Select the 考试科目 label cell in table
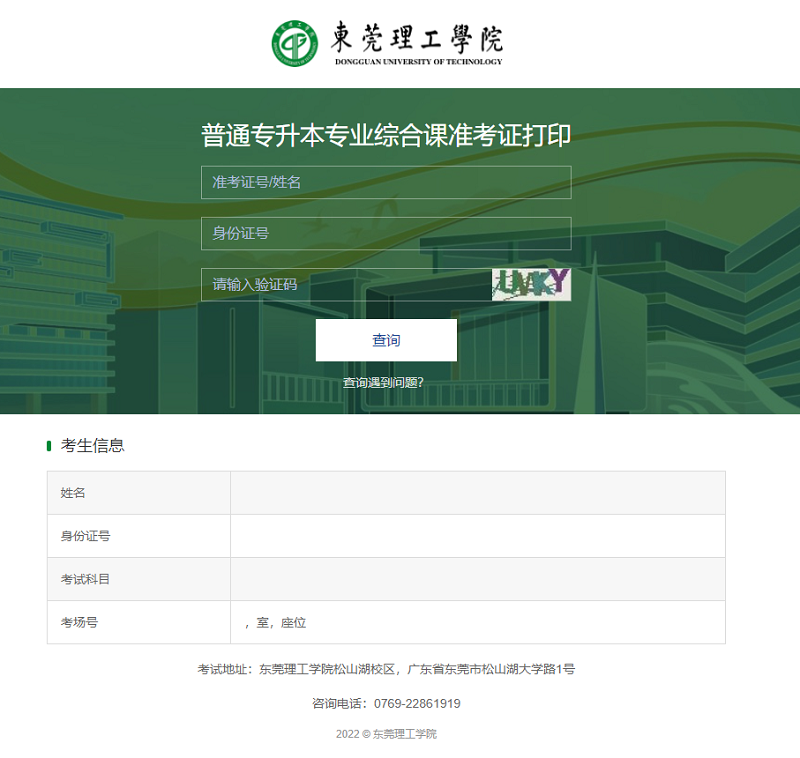The height and width of the screenshot is (758, 800). pos(138,579)
